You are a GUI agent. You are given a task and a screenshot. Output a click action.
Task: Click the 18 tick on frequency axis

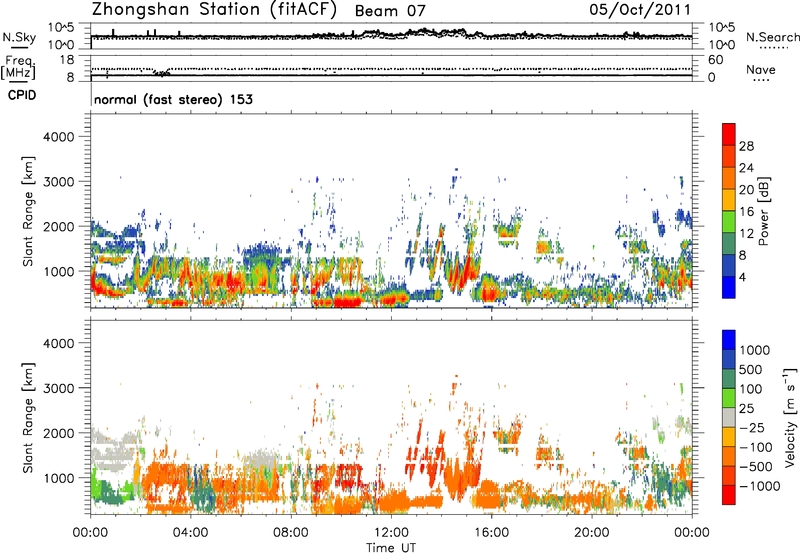click(x=67, y=60)
